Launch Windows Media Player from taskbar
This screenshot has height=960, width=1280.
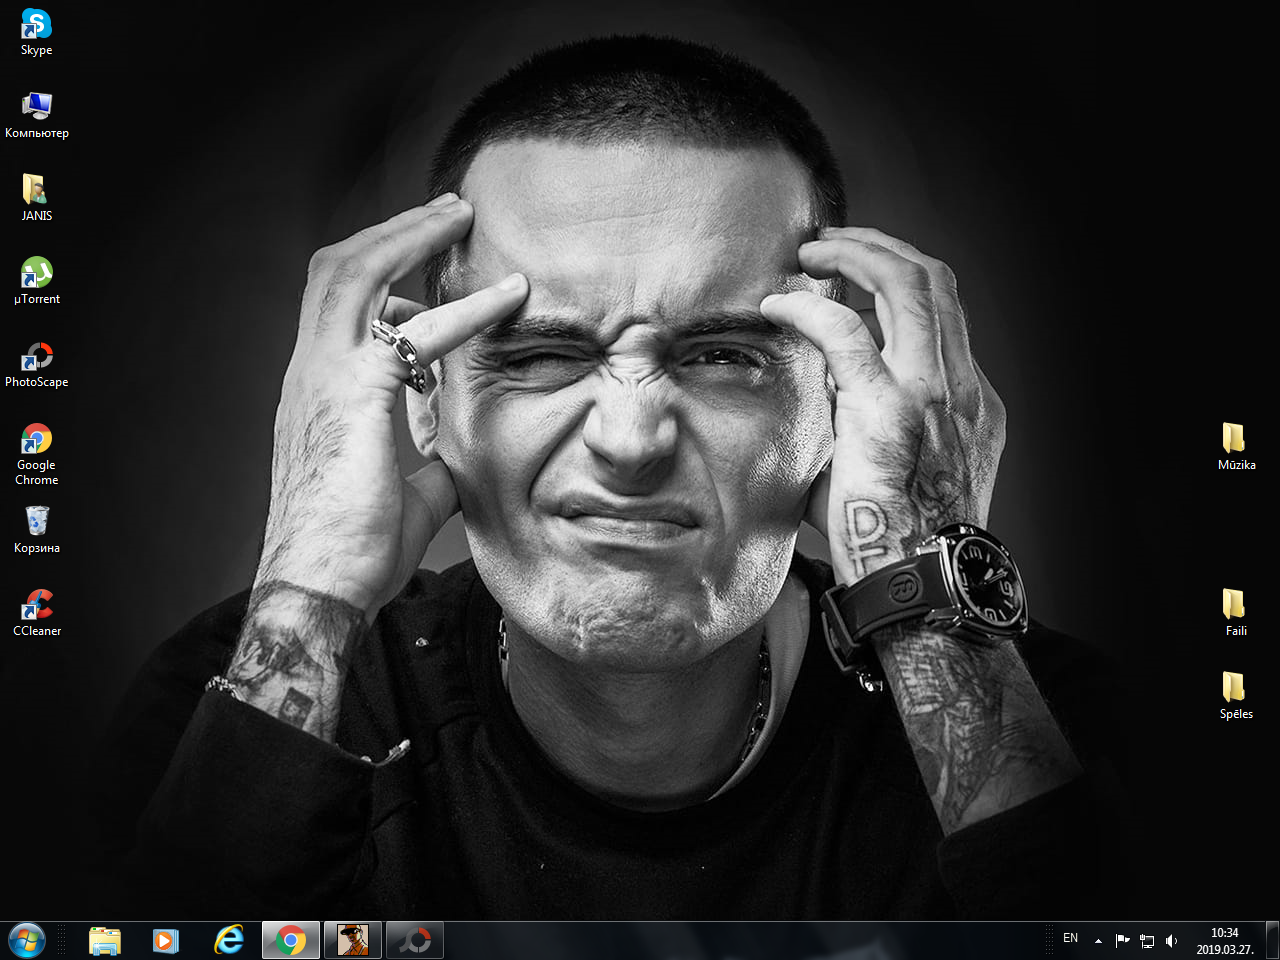click(x=166, y=941)
